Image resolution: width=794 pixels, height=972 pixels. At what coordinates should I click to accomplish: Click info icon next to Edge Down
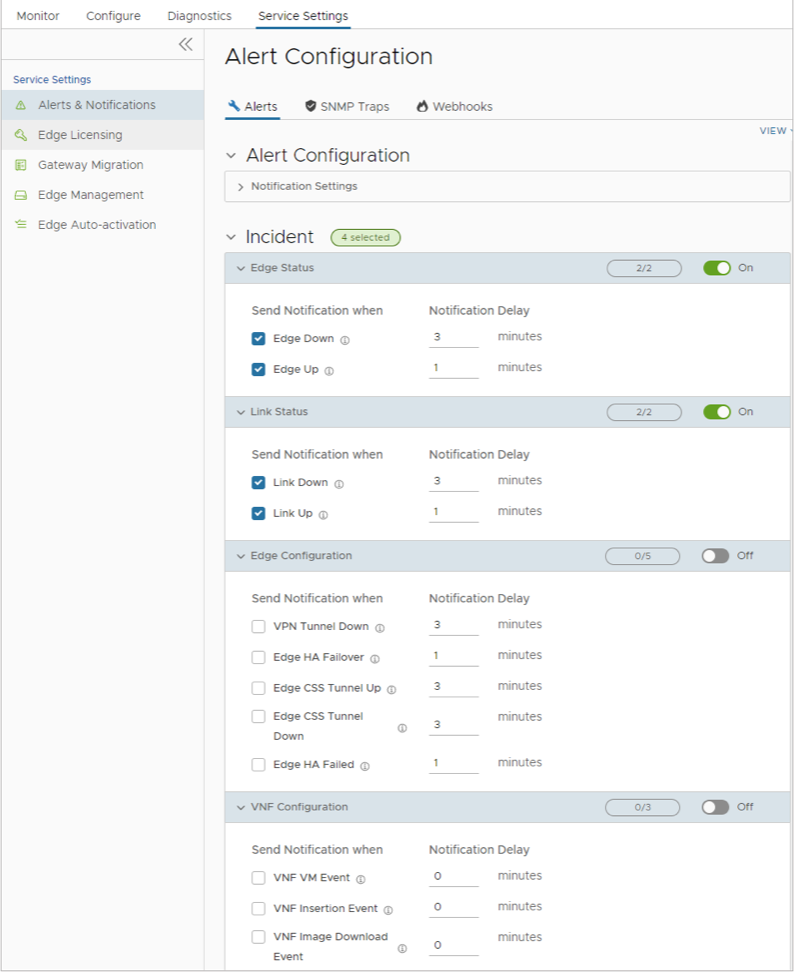(x=345, y=340)
